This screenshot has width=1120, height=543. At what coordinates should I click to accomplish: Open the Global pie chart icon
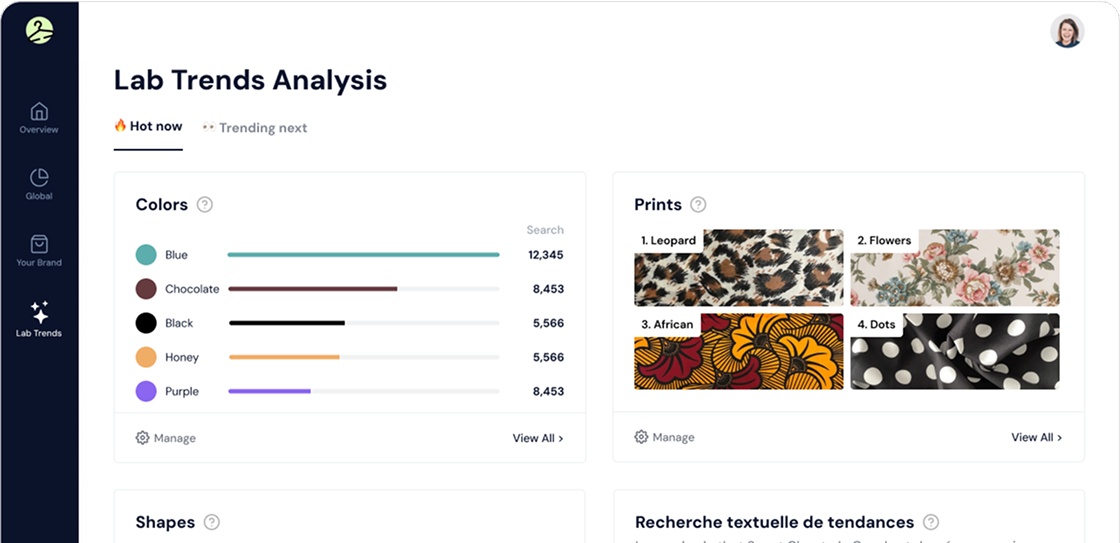39,178
